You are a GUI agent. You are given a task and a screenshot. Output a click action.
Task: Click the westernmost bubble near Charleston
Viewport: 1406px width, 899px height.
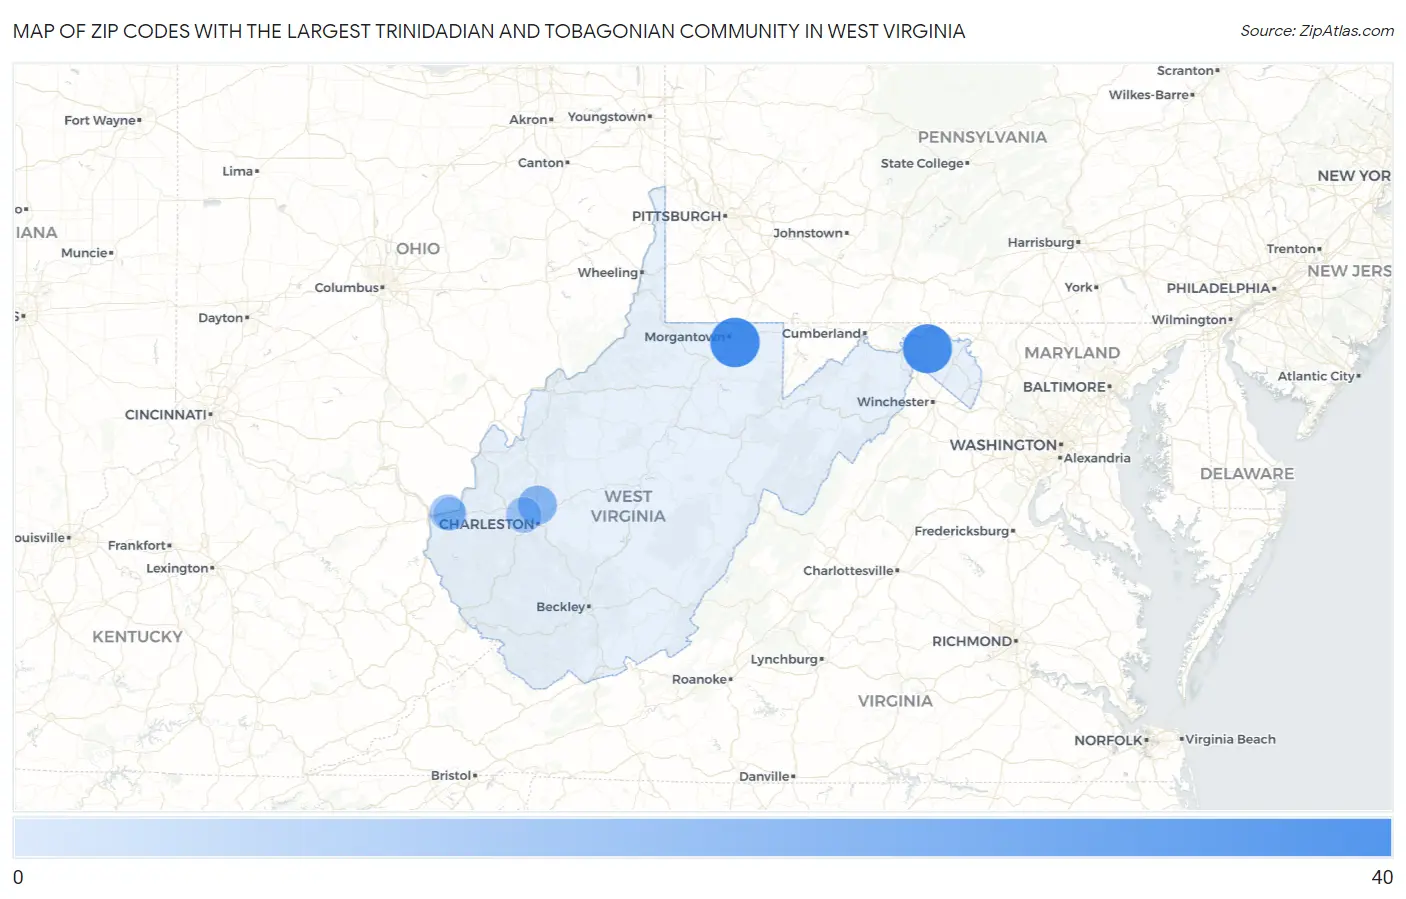[x=448, y=512]
